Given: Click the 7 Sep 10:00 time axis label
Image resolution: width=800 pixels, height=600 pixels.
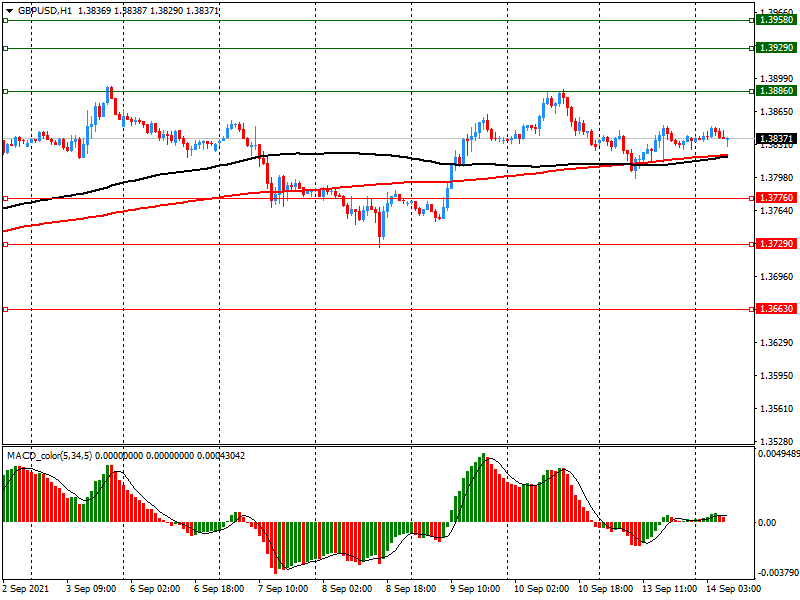Looking at the screenshot, I should pos(283,589).
